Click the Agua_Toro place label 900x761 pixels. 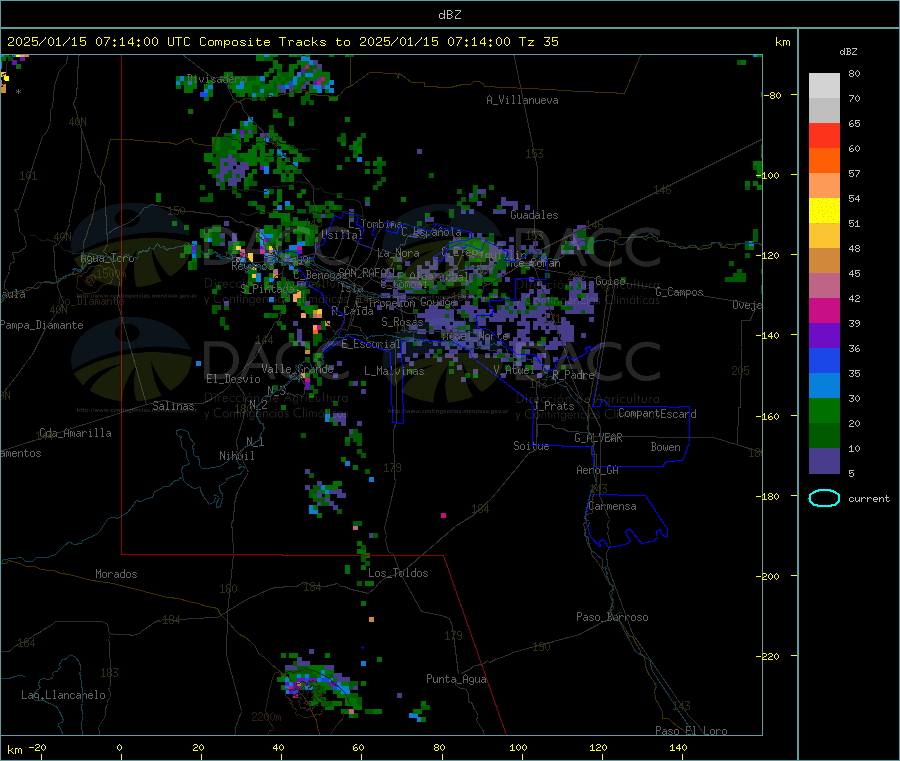pyautogui.click(x=106, y=258)
